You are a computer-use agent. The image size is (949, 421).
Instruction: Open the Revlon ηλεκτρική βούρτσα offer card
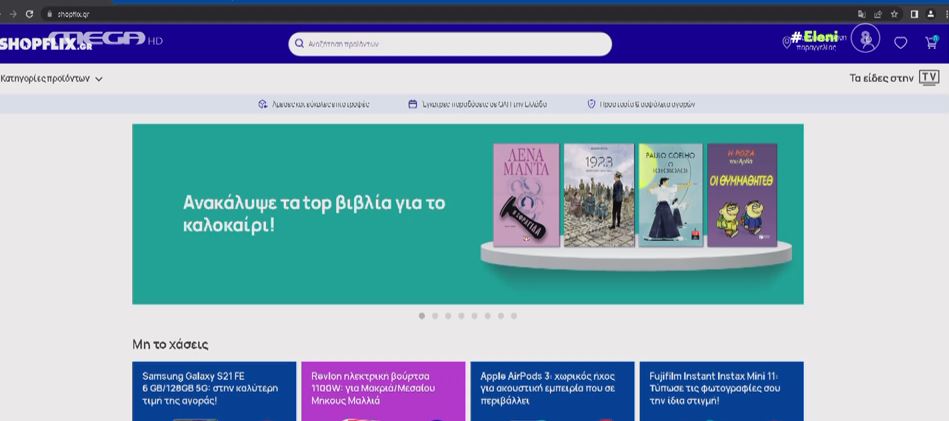coord(383,391)
